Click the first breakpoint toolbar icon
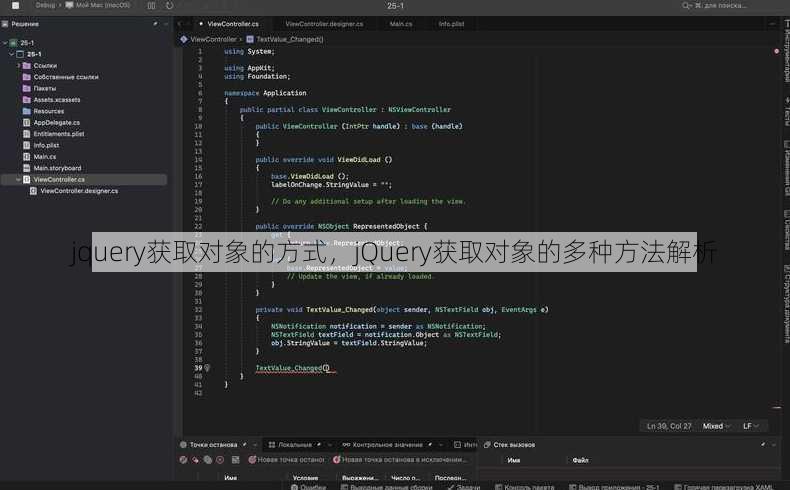 pyautogui.click(x=183, y=460)
